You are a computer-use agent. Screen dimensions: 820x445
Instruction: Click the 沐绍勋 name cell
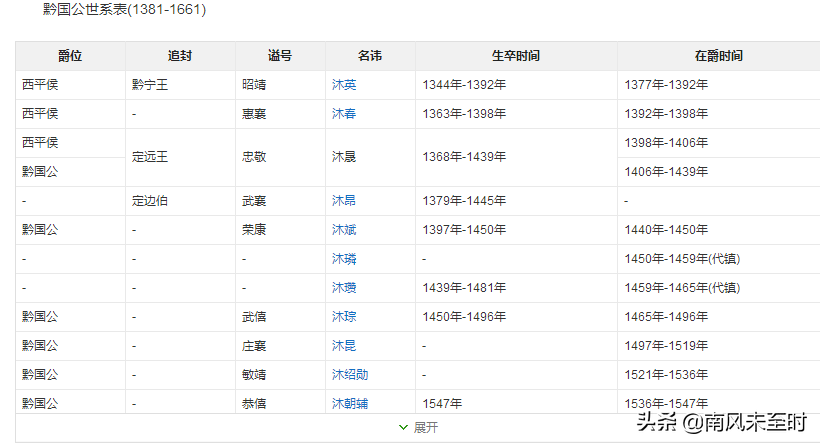coord(350,375)
